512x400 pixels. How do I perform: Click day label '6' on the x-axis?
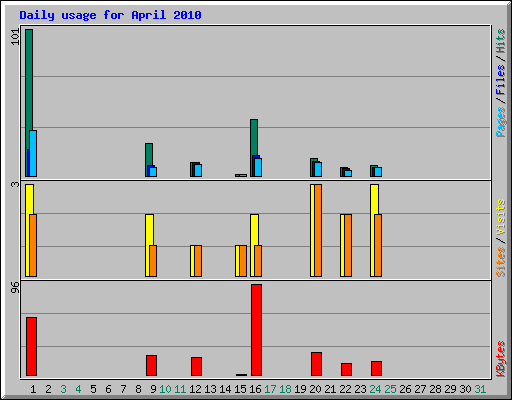pos(108,389)
